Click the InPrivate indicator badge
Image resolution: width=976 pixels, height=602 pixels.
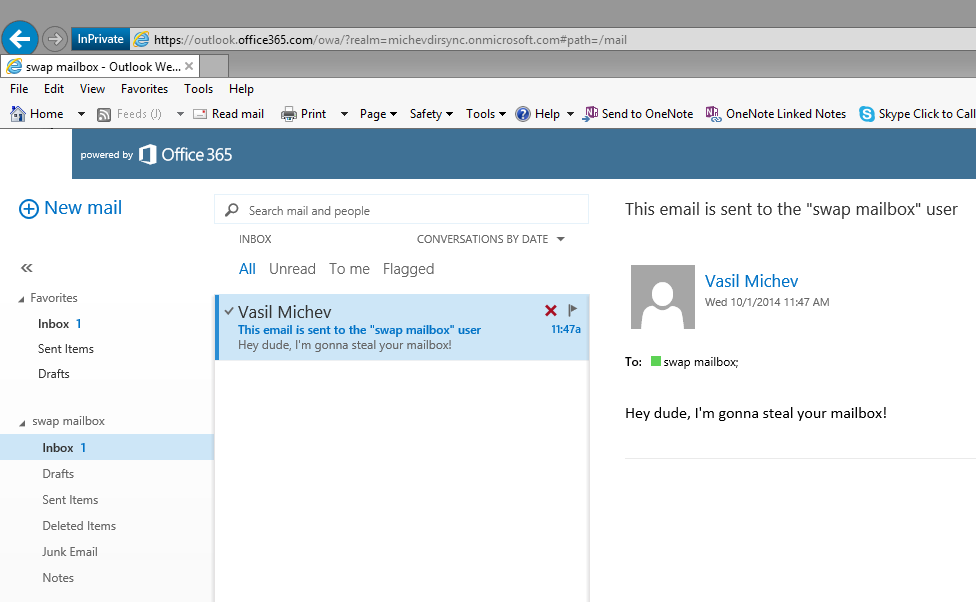point(100,39)
